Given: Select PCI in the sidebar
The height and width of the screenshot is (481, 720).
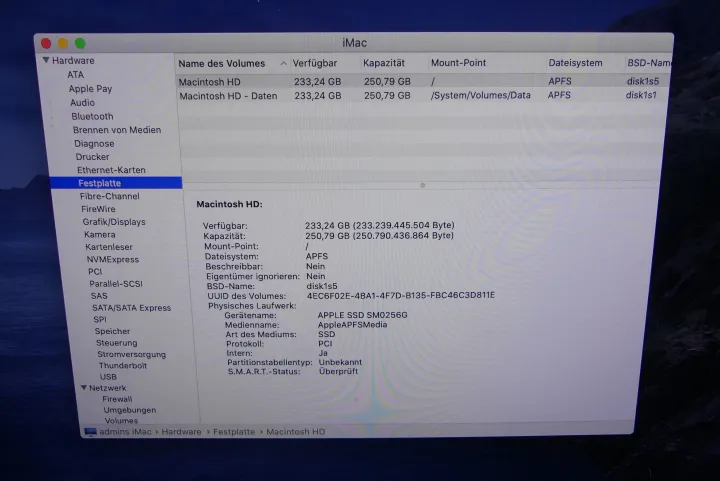Looking at the screenshot, I should click(x=95, y=271).
